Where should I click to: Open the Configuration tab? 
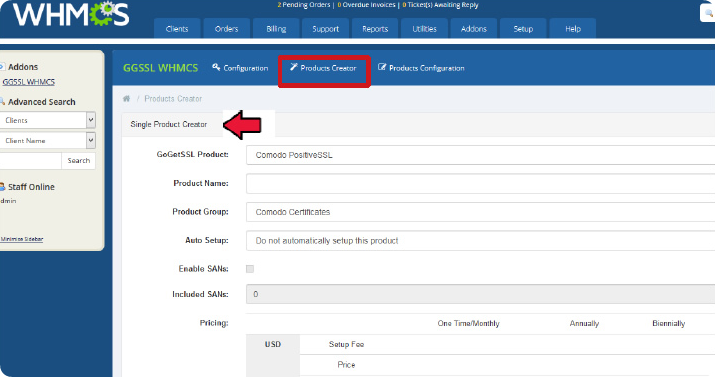pyautogui.click(x=240, y=68)
